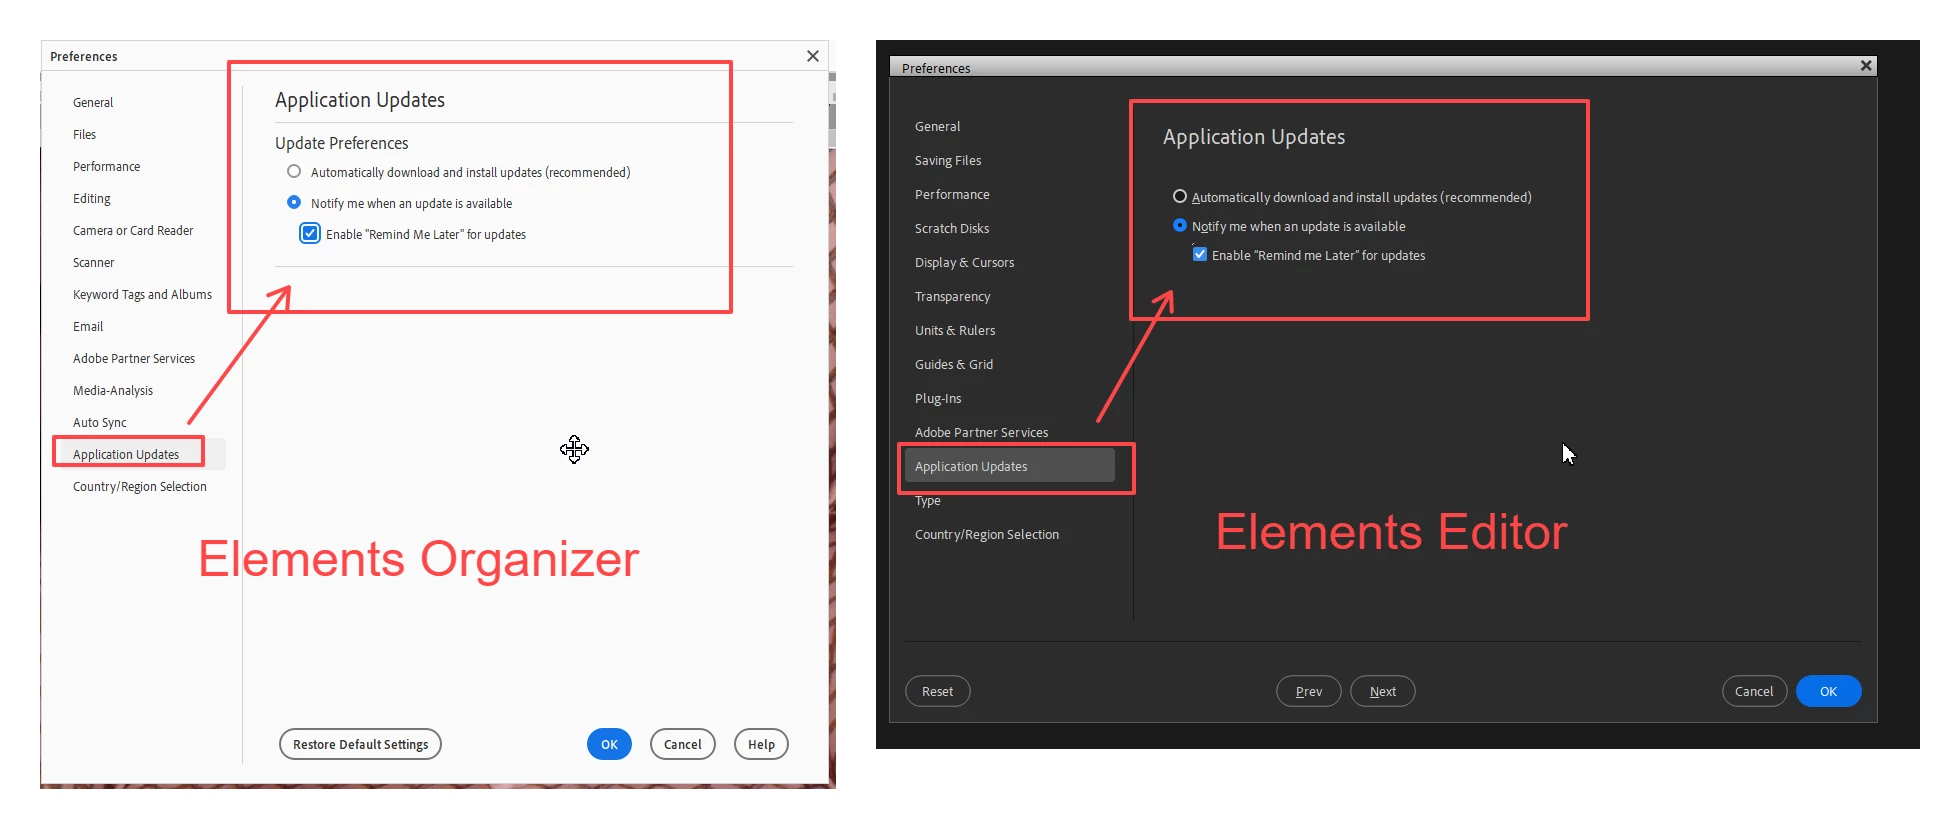
Task: Open Email category in Organizer Preferences
Action: 88,326
